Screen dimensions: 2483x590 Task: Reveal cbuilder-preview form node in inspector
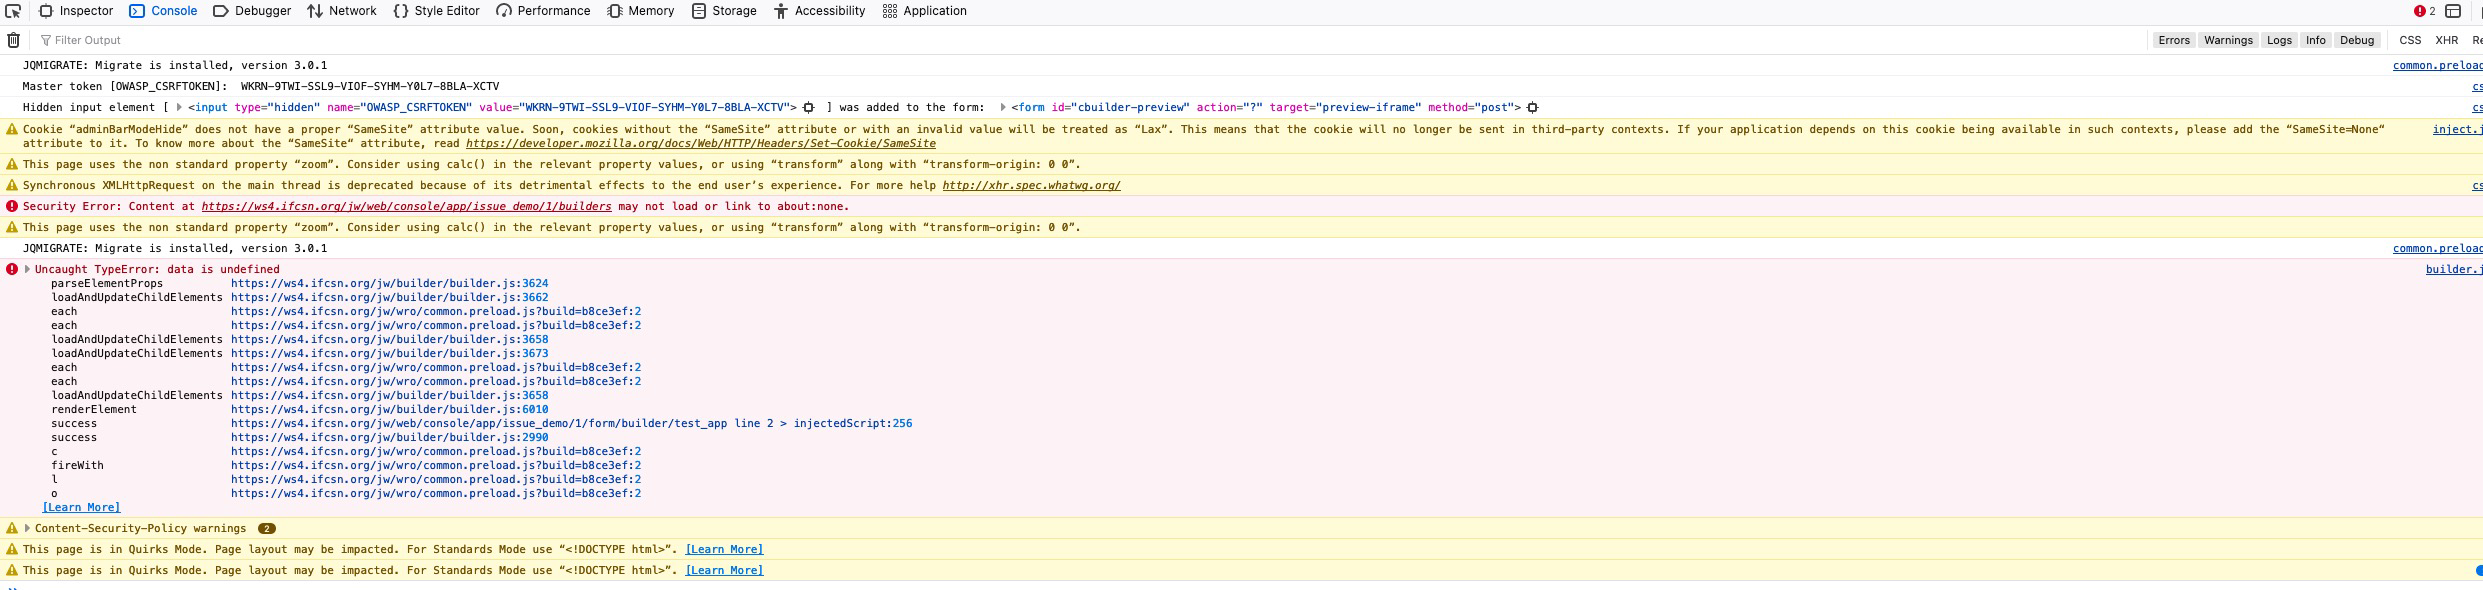1532,108
